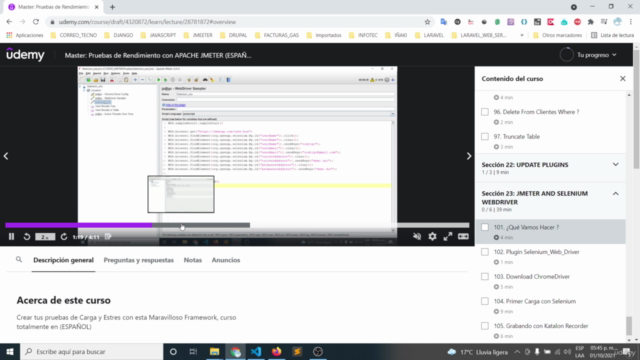Go to next lecture arrow
Screen dimensions: 640x360
(469, 156)
